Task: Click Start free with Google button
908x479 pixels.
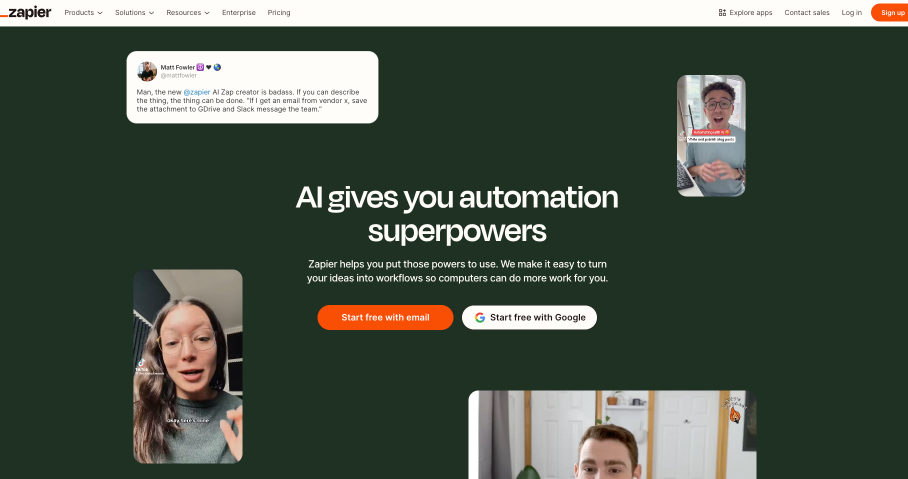Action: point(529,317)
